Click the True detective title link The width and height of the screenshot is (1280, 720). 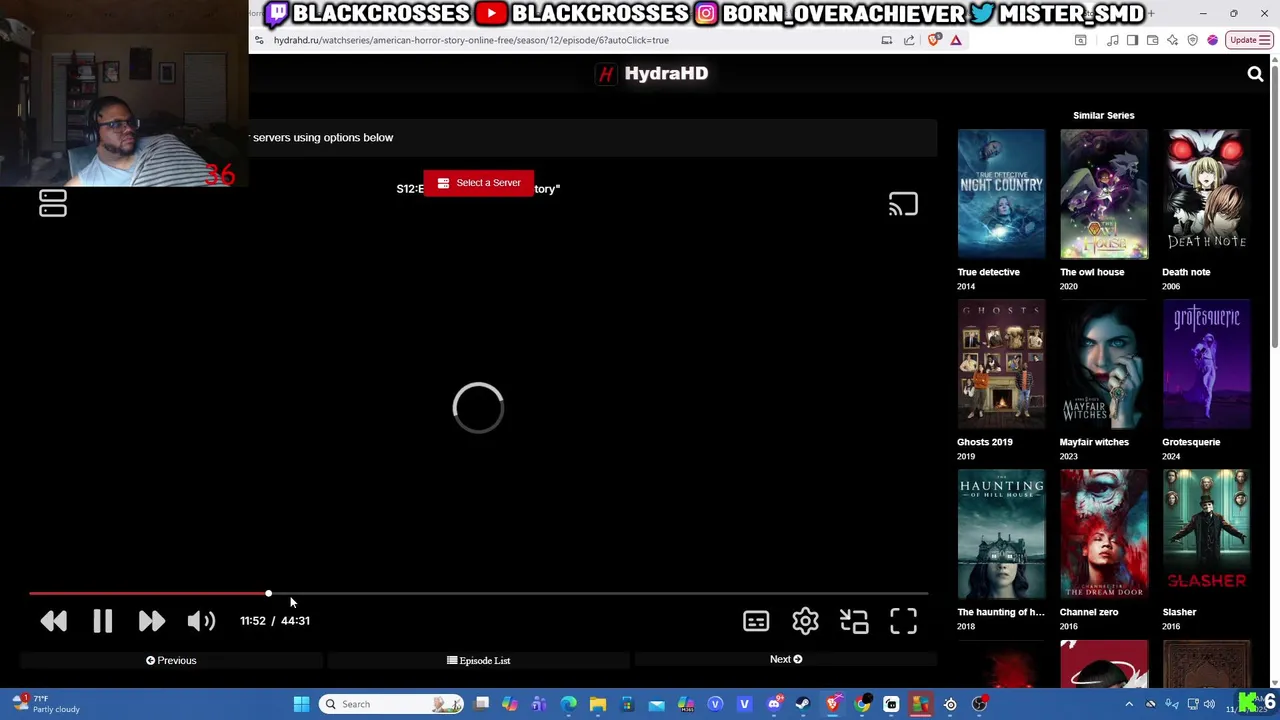click(x=988, y=272)
